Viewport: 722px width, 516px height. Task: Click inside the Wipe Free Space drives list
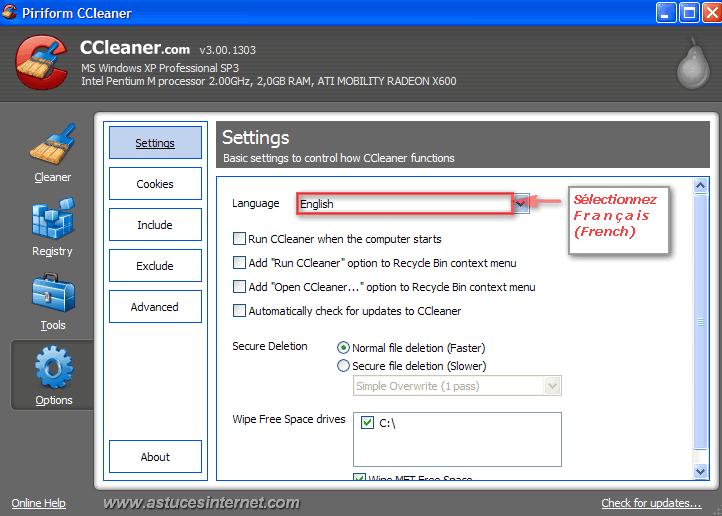(457, 440)
